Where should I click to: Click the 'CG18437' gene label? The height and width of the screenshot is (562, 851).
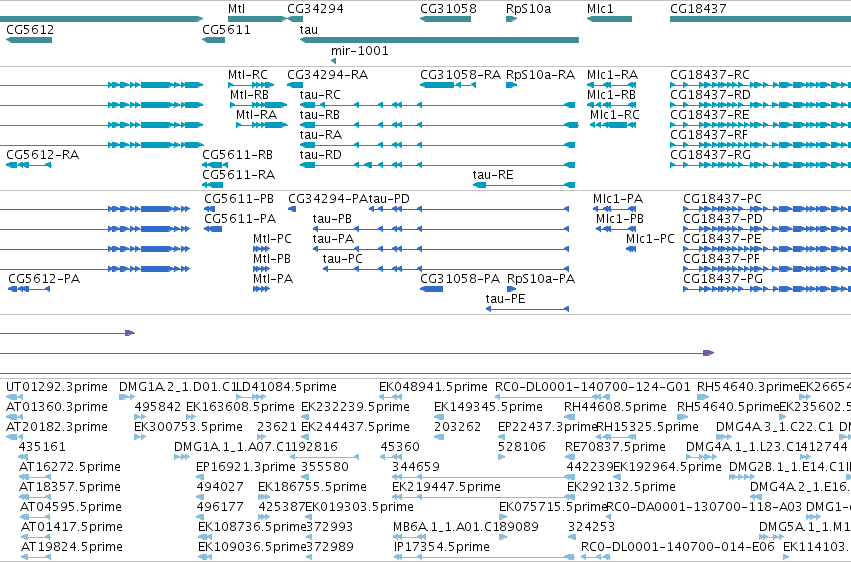[x=698, y=9]
